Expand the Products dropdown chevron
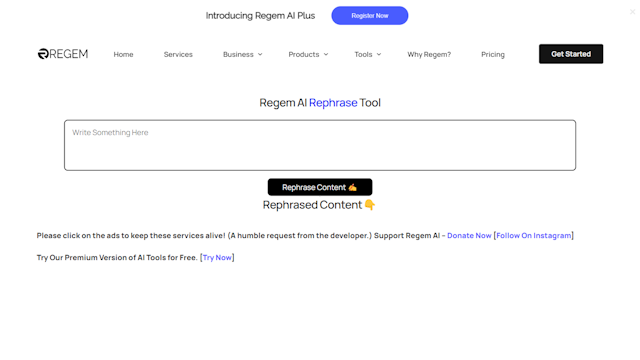Image resolution: width=640 pixels, height=360 pixels. [x=326, y=54]
